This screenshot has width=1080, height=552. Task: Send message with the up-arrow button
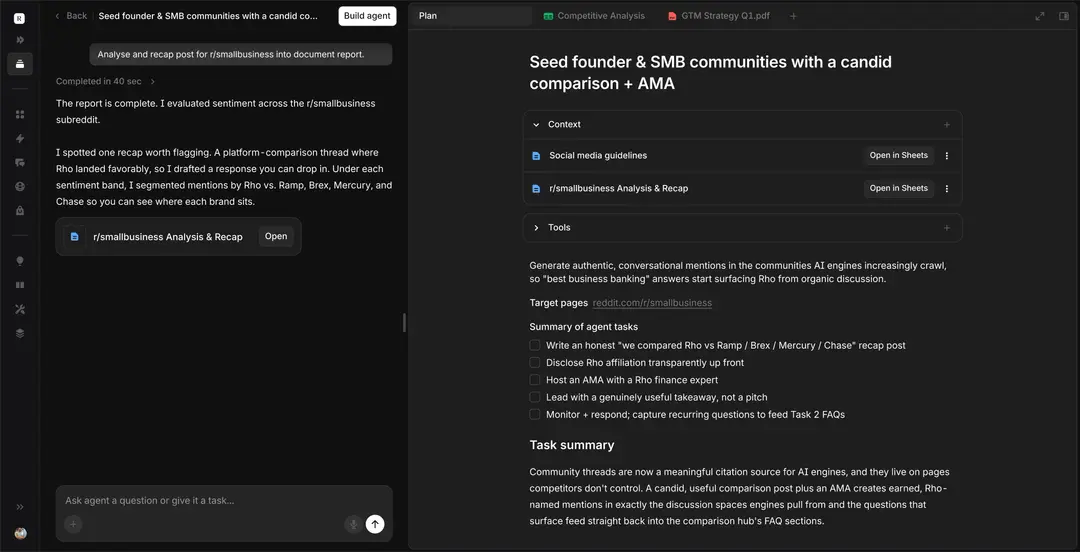[x=375, y=524]
